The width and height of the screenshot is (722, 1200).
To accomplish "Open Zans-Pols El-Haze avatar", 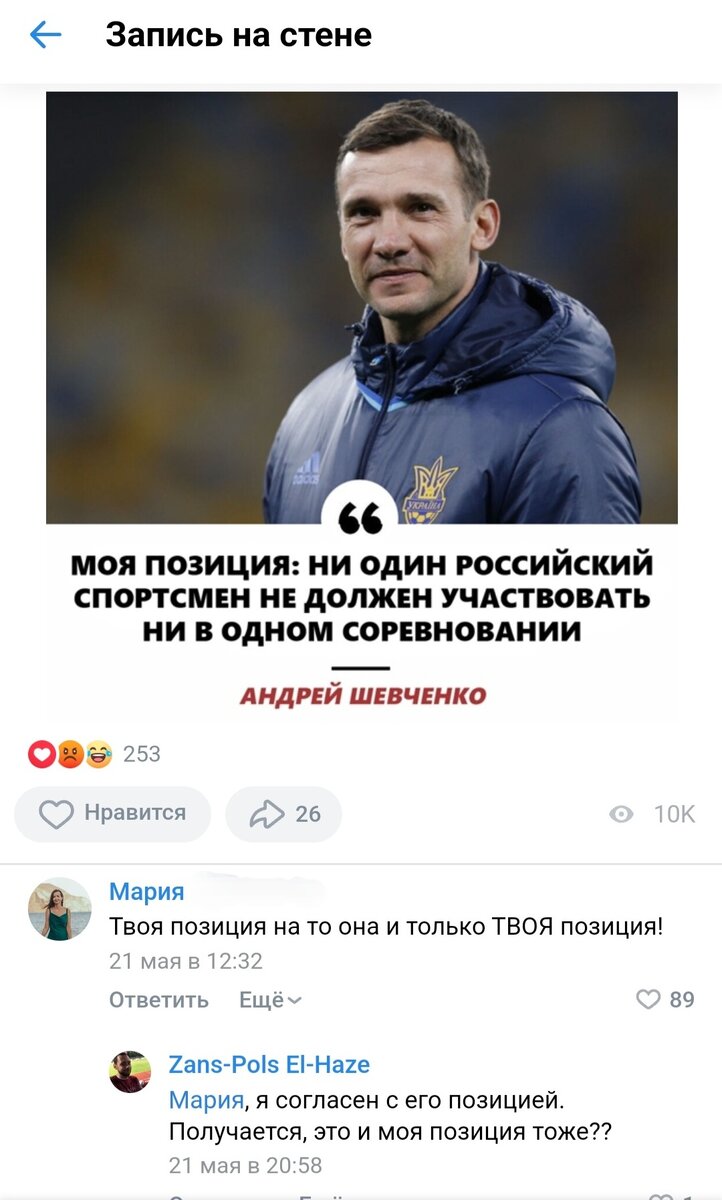I will 130,1072.
